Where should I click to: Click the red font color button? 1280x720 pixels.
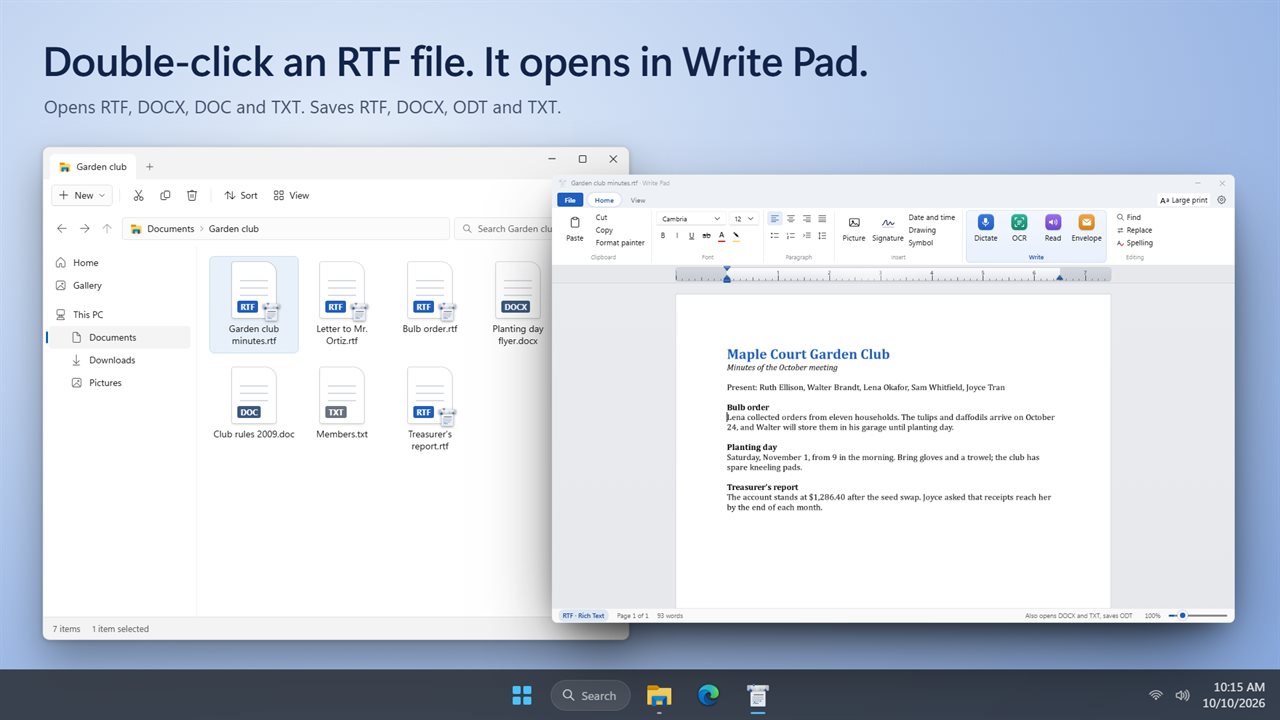pyautogui.click(x=721, y=236)
